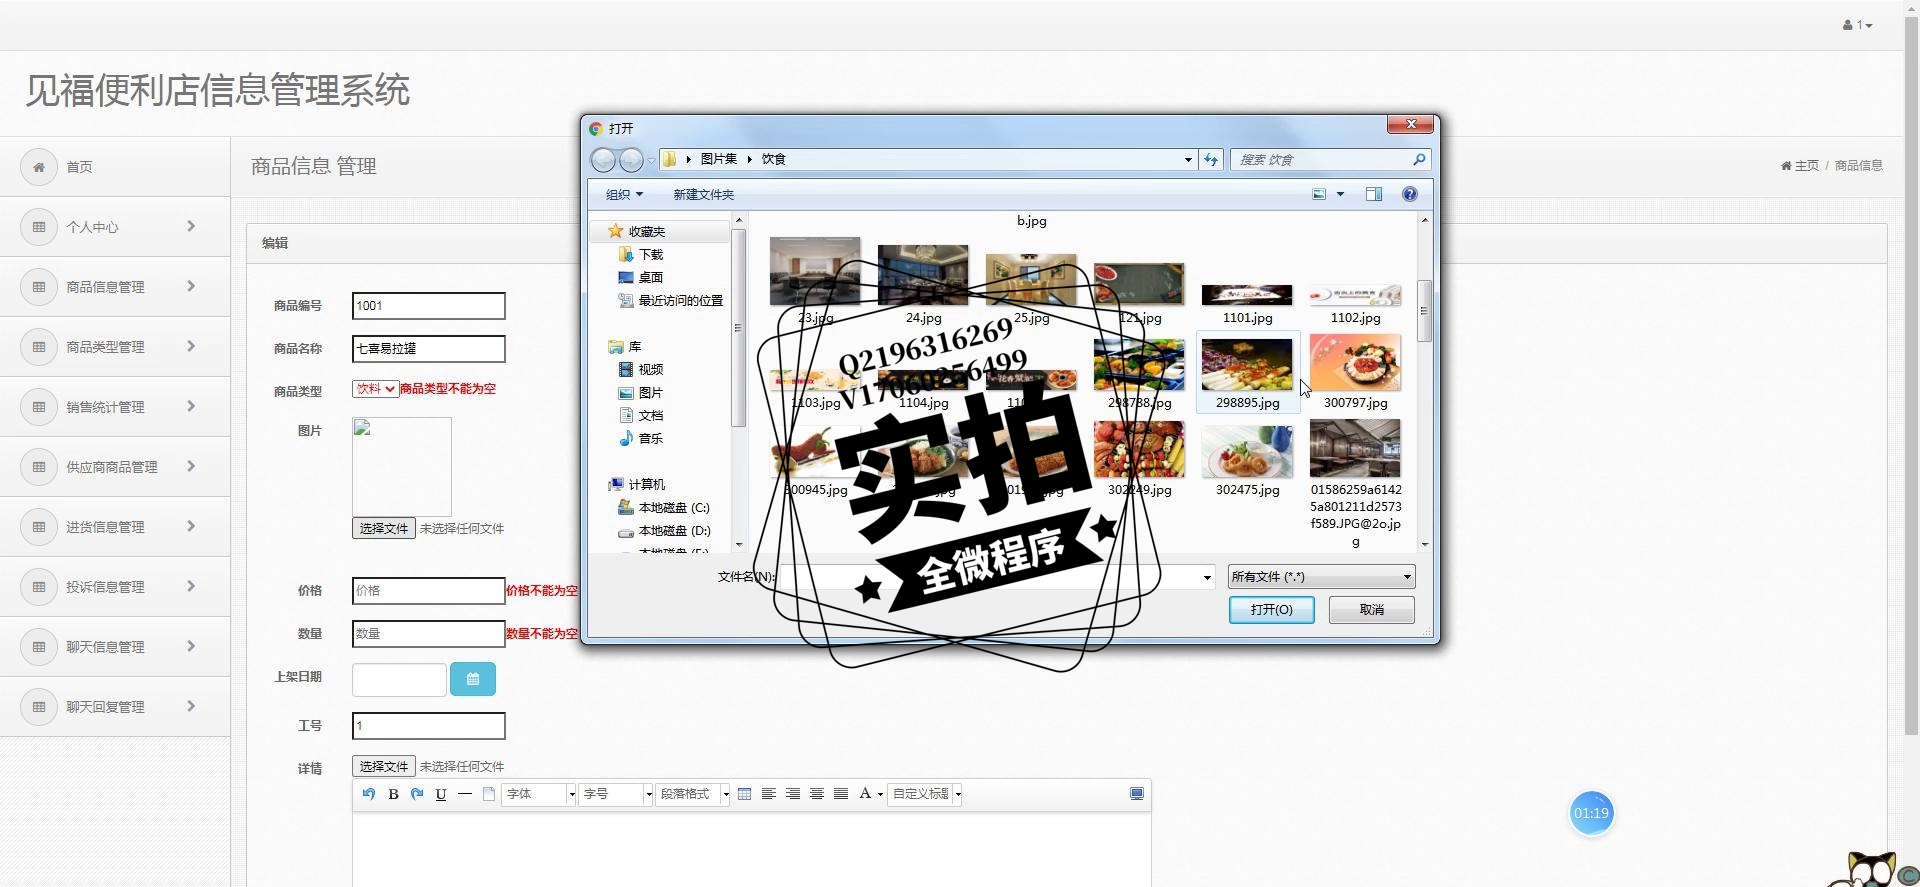The image size is (1920, 887).
Task: Justify text in the editor
Action: click(841, 794)
